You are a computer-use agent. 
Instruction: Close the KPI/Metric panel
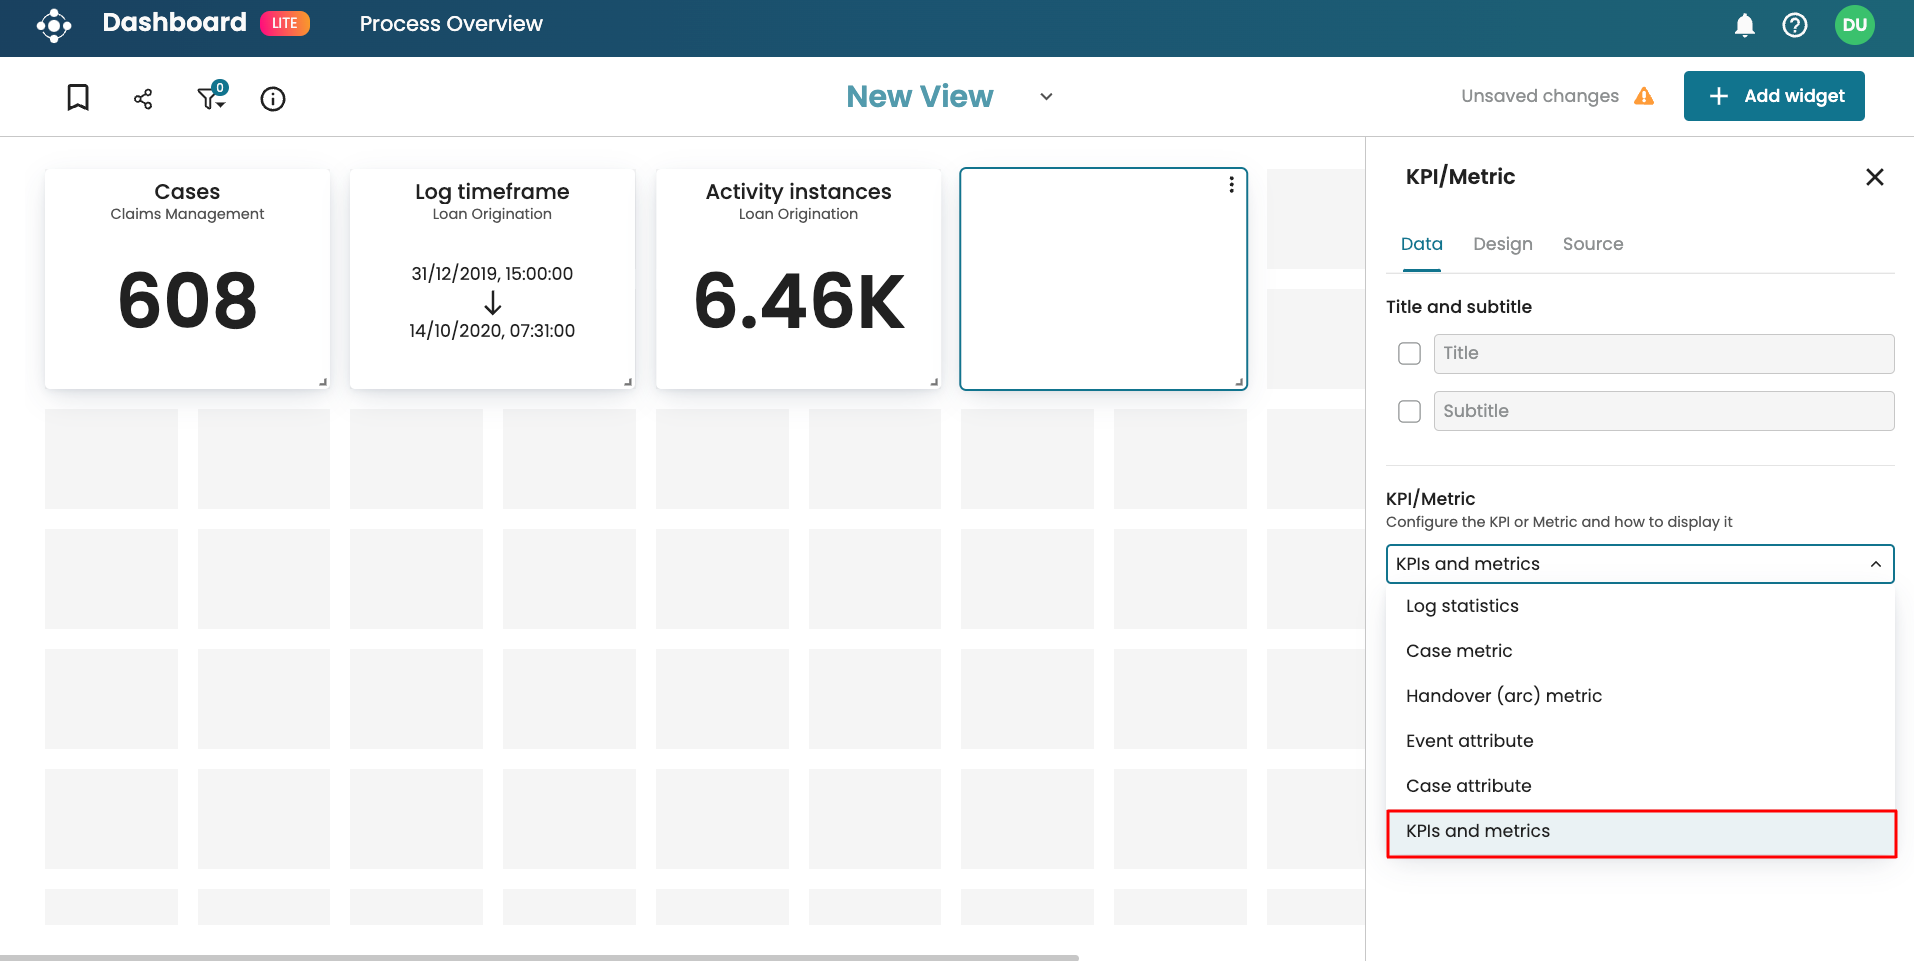[1874, 177]
